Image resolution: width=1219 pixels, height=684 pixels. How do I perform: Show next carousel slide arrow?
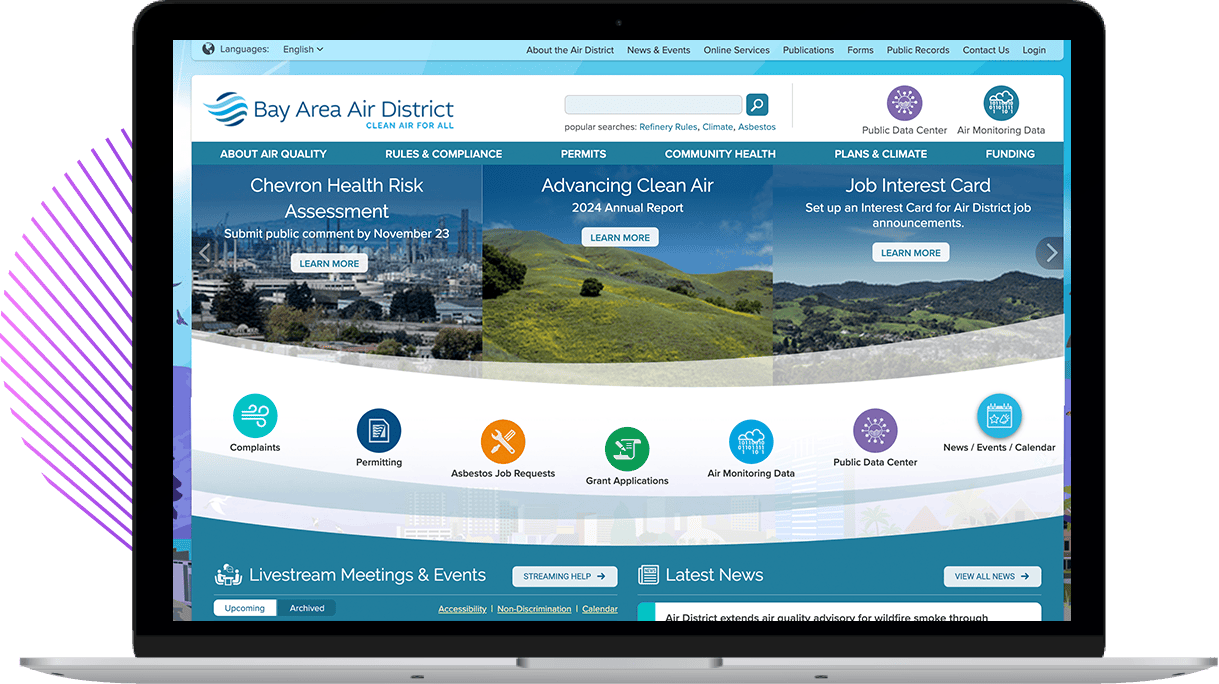pos(1050,253)
